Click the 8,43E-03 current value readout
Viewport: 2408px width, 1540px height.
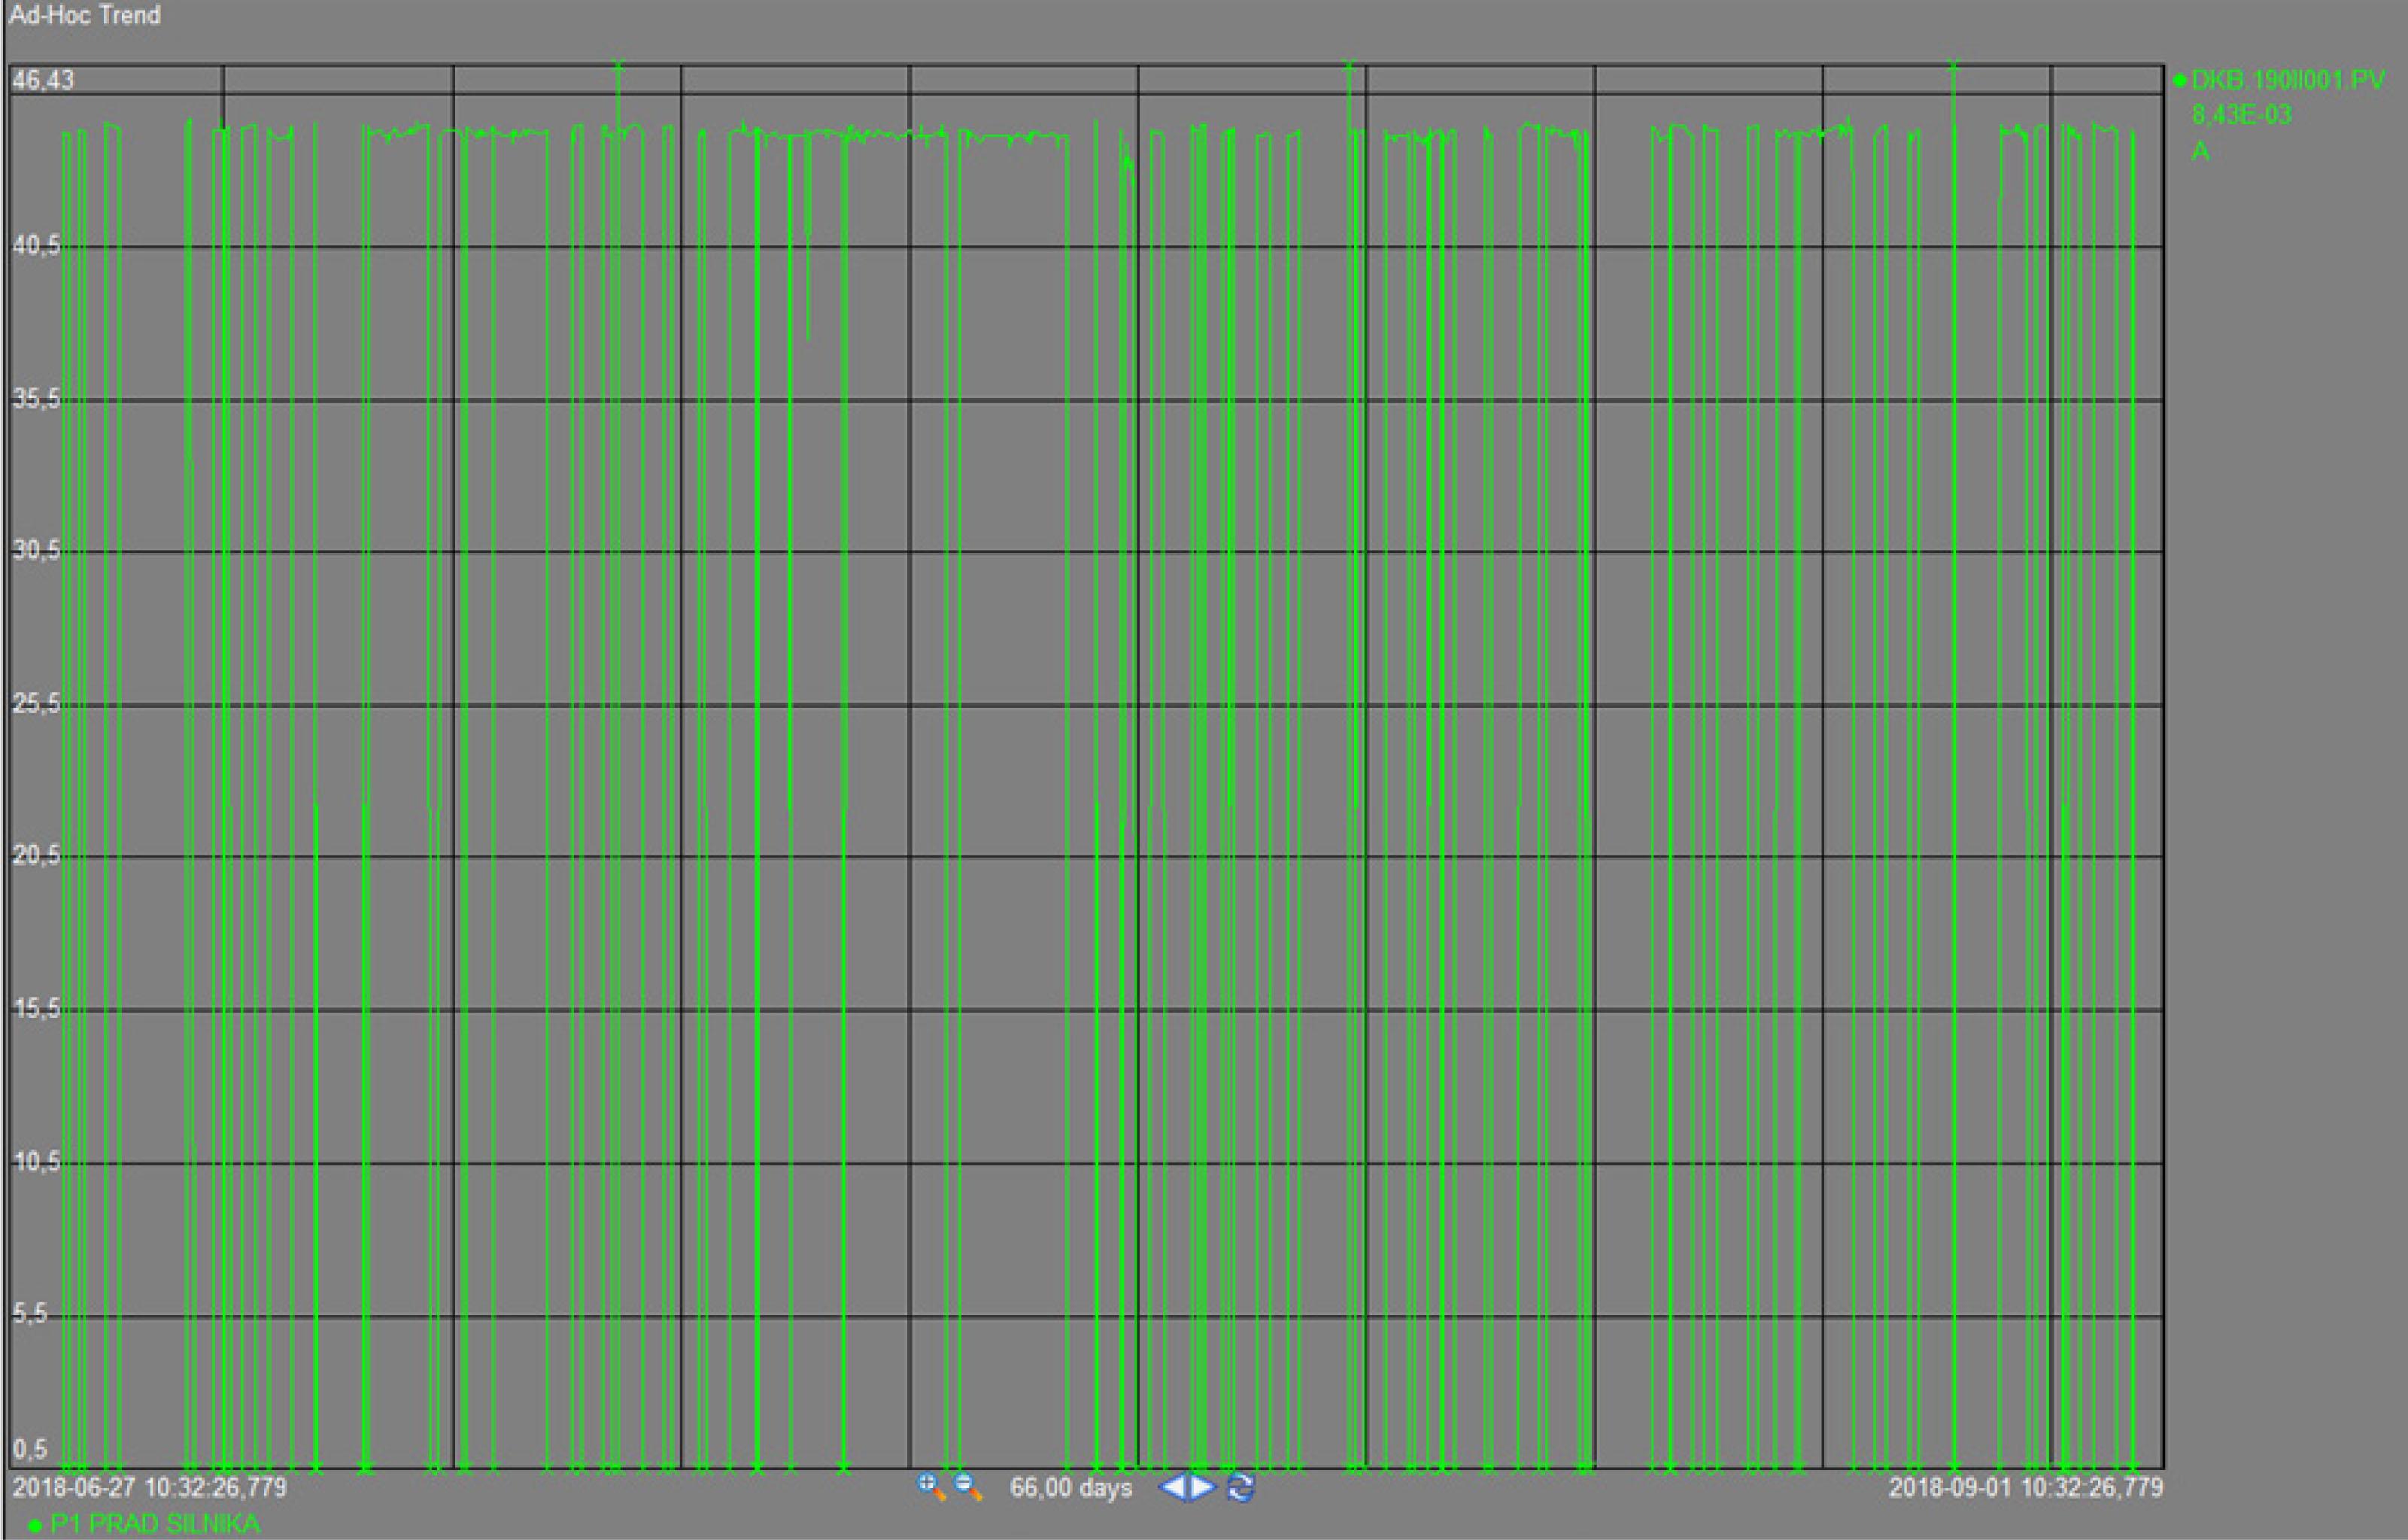coord(2241,115)
